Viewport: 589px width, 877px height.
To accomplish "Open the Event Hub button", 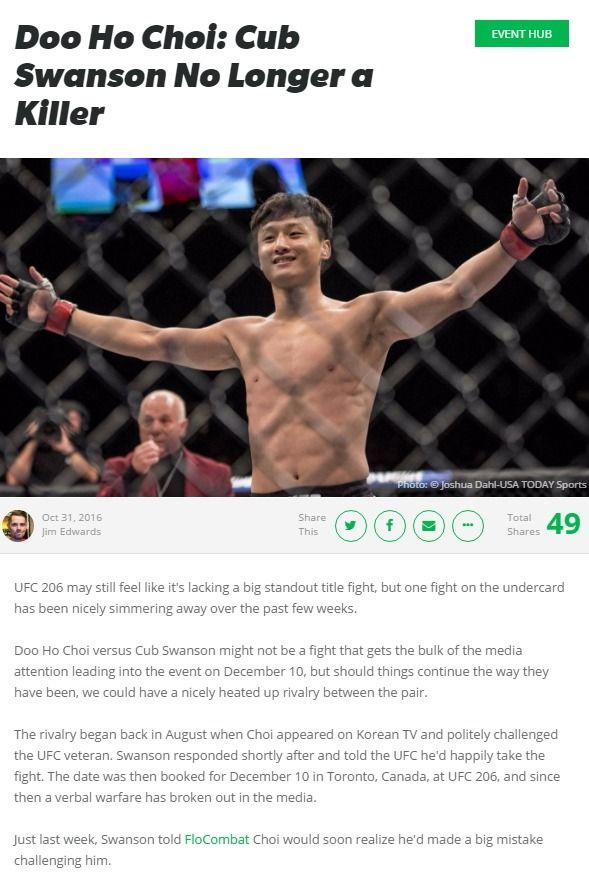I will (x=522, y=34).
